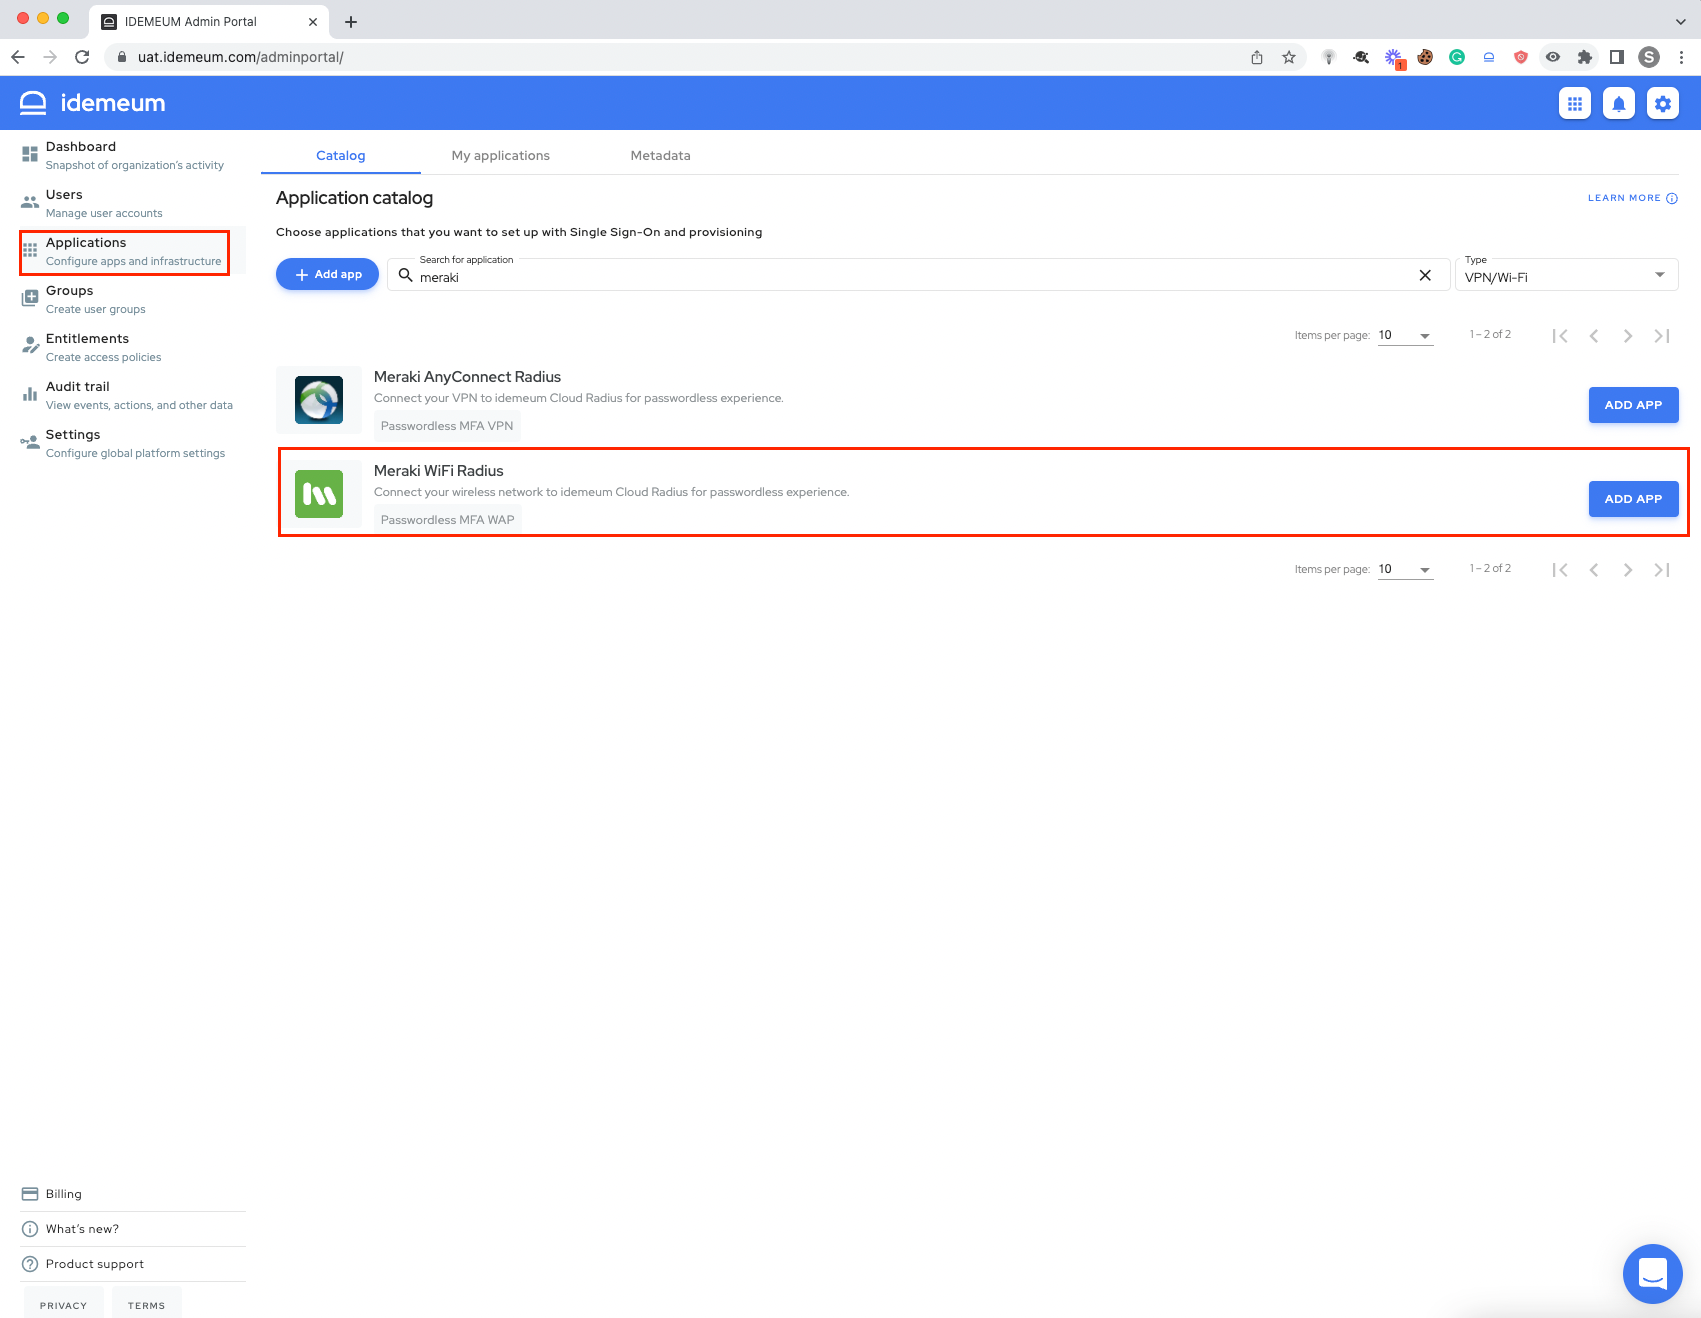Open Audit trail in the sidebar
Image resolution: width=1701 pixels, height=1318 pixels.
click(x=132, y=395)
